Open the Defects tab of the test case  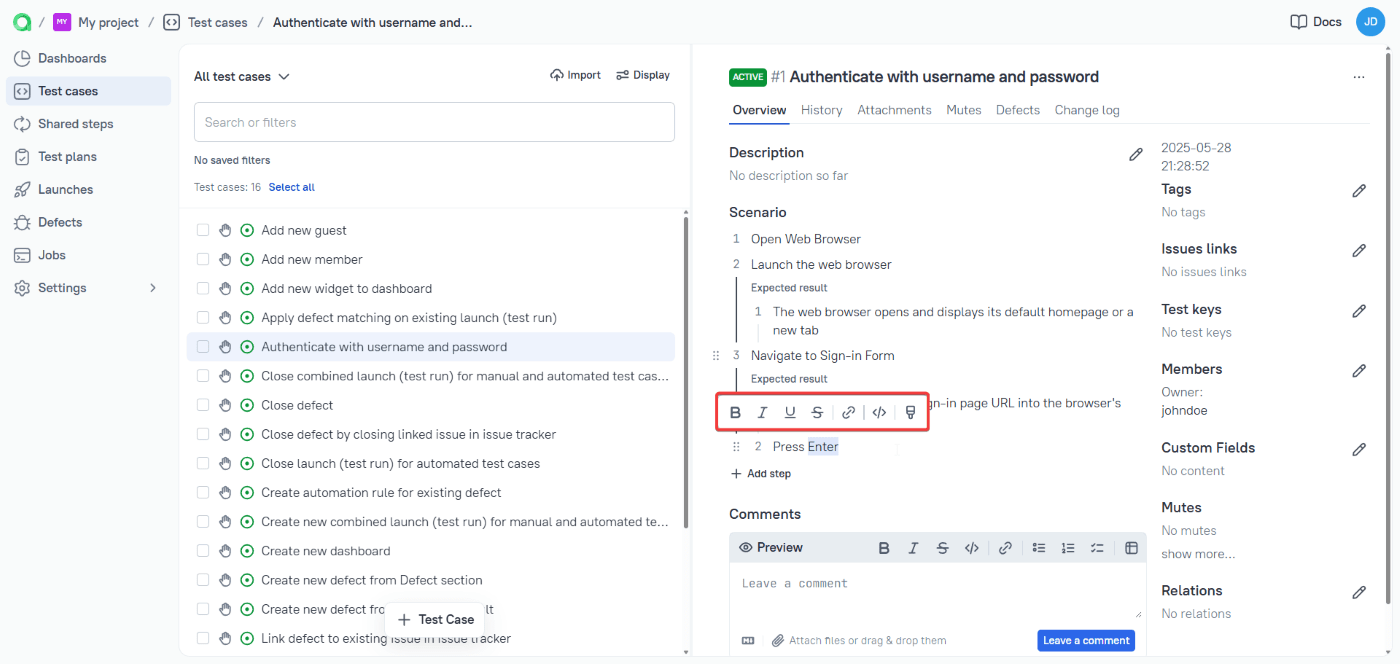coord(1017,110)
